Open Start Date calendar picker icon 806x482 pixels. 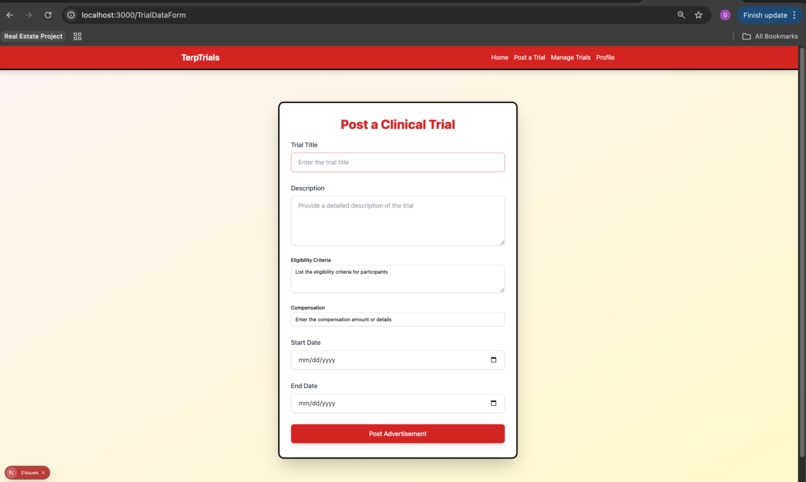[493, 360]
